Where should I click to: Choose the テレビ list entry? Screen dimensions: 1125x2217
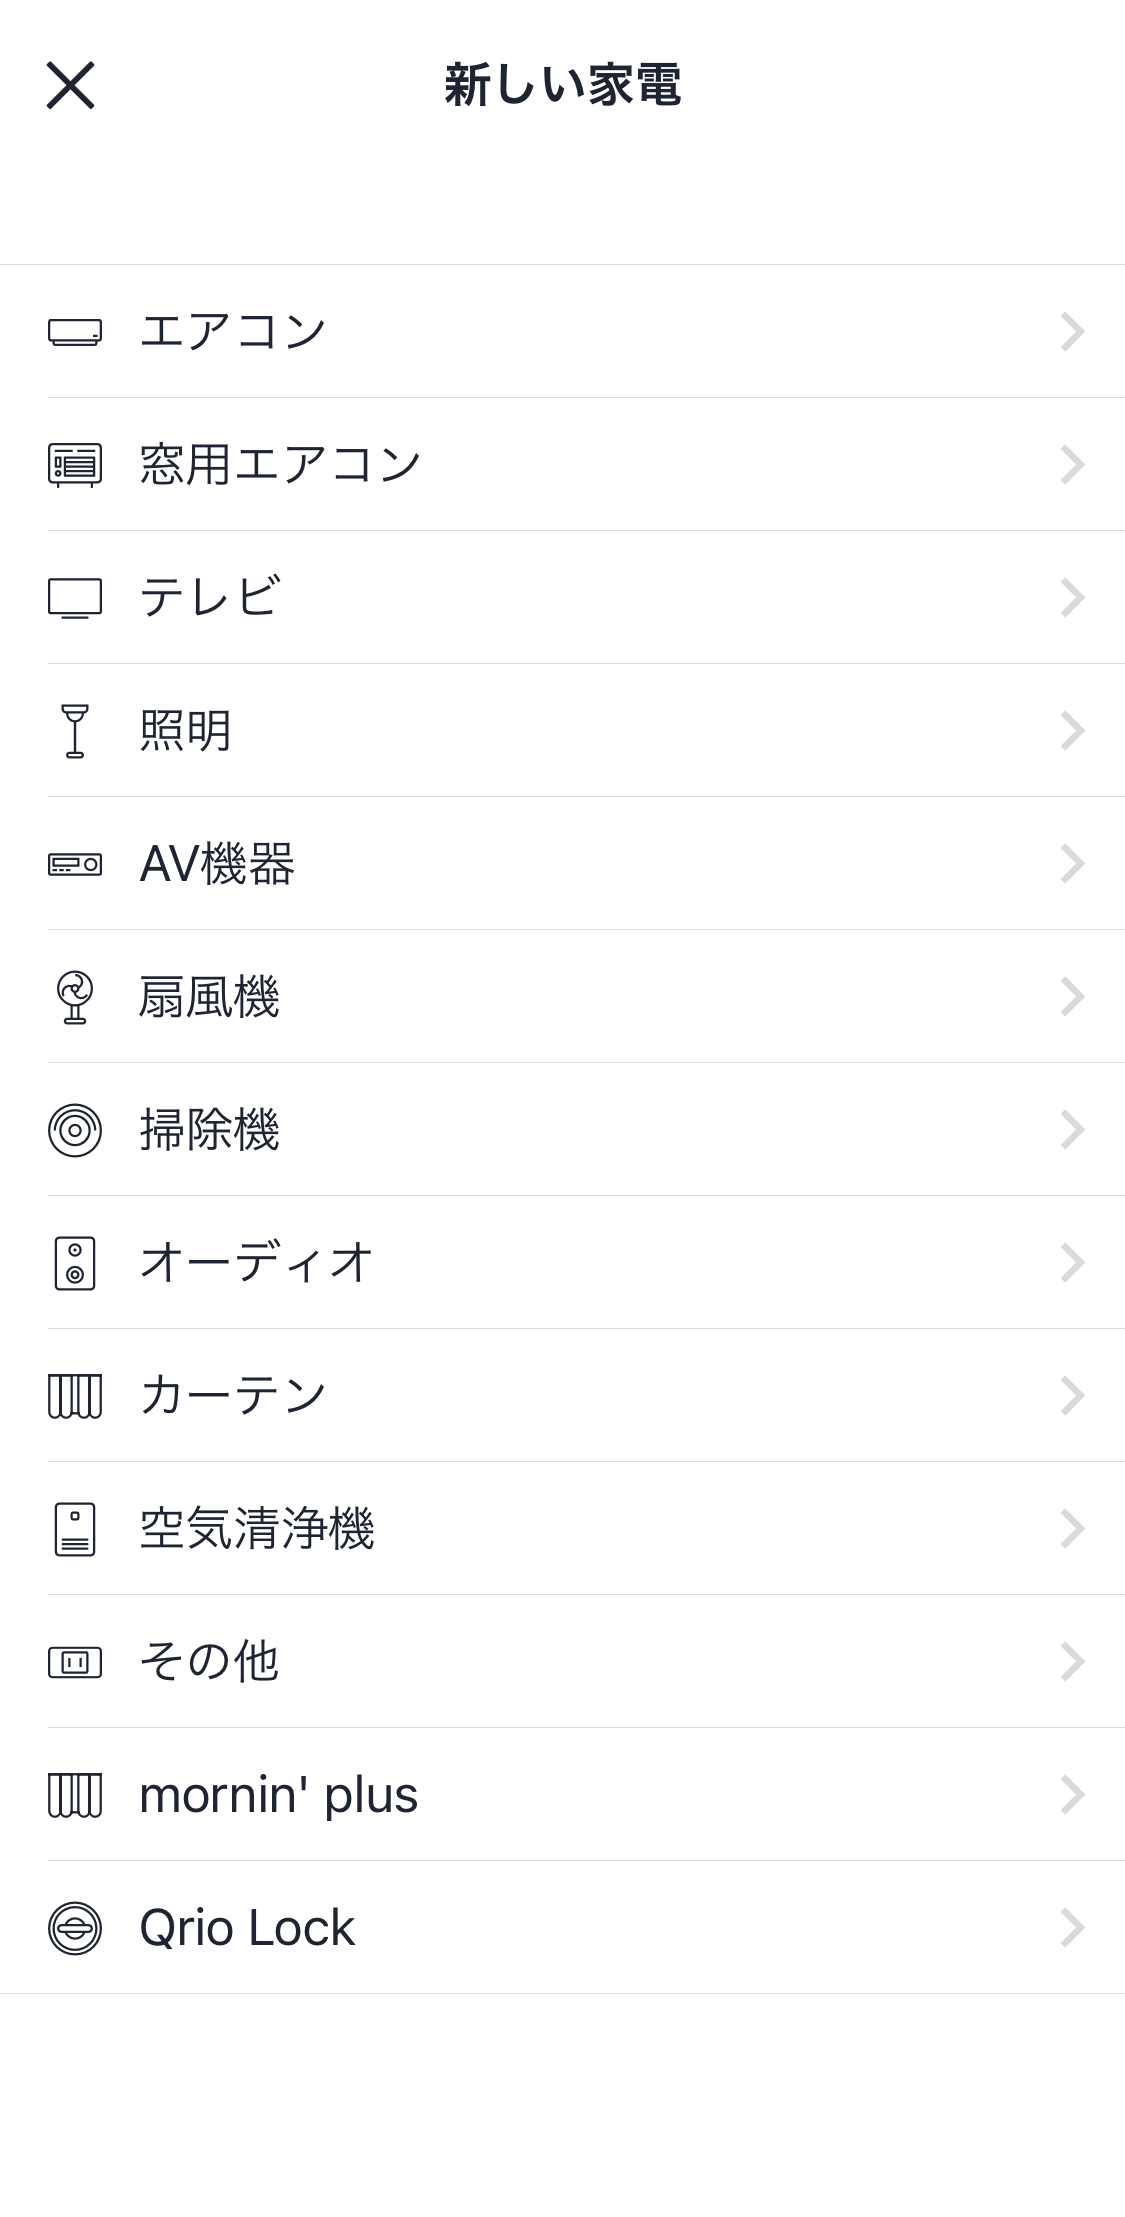pyautogui.click(x=562, y=598)
